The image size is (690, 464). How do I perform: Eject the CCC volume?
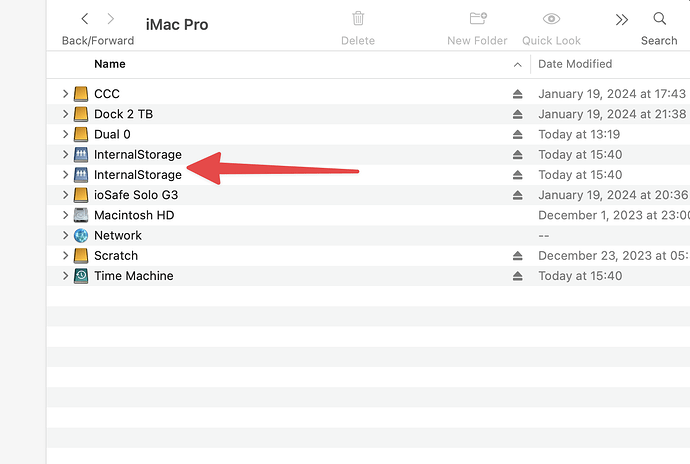517,94
